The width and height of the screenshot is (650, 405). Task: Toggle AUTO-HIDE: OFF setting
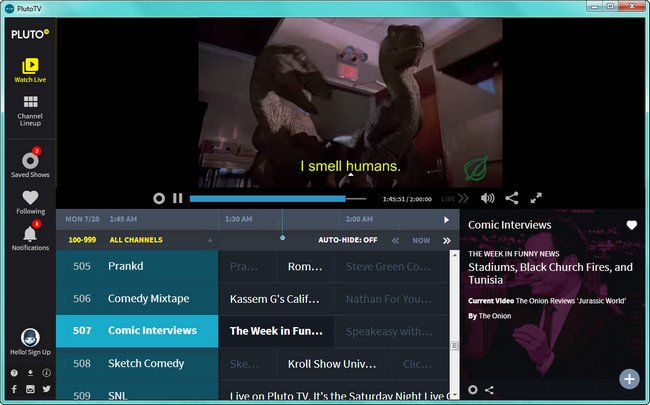pos(348,240)
